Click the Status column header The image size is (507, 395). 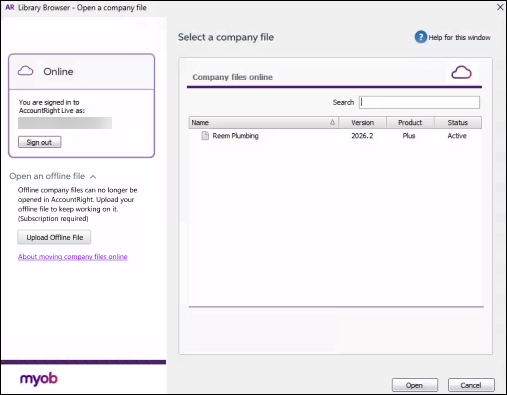pyautogui.click(x=458, y=122)
